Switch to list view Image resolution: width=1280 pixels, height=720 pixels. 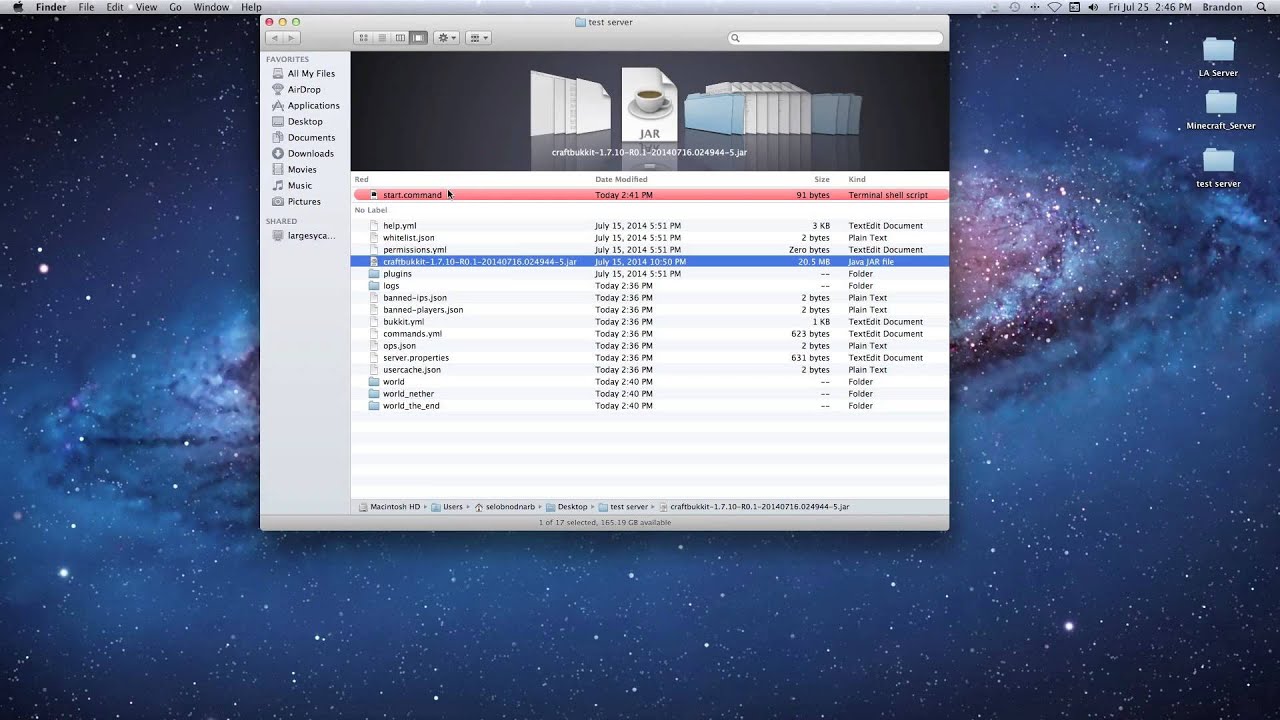(x=381, y=38)
